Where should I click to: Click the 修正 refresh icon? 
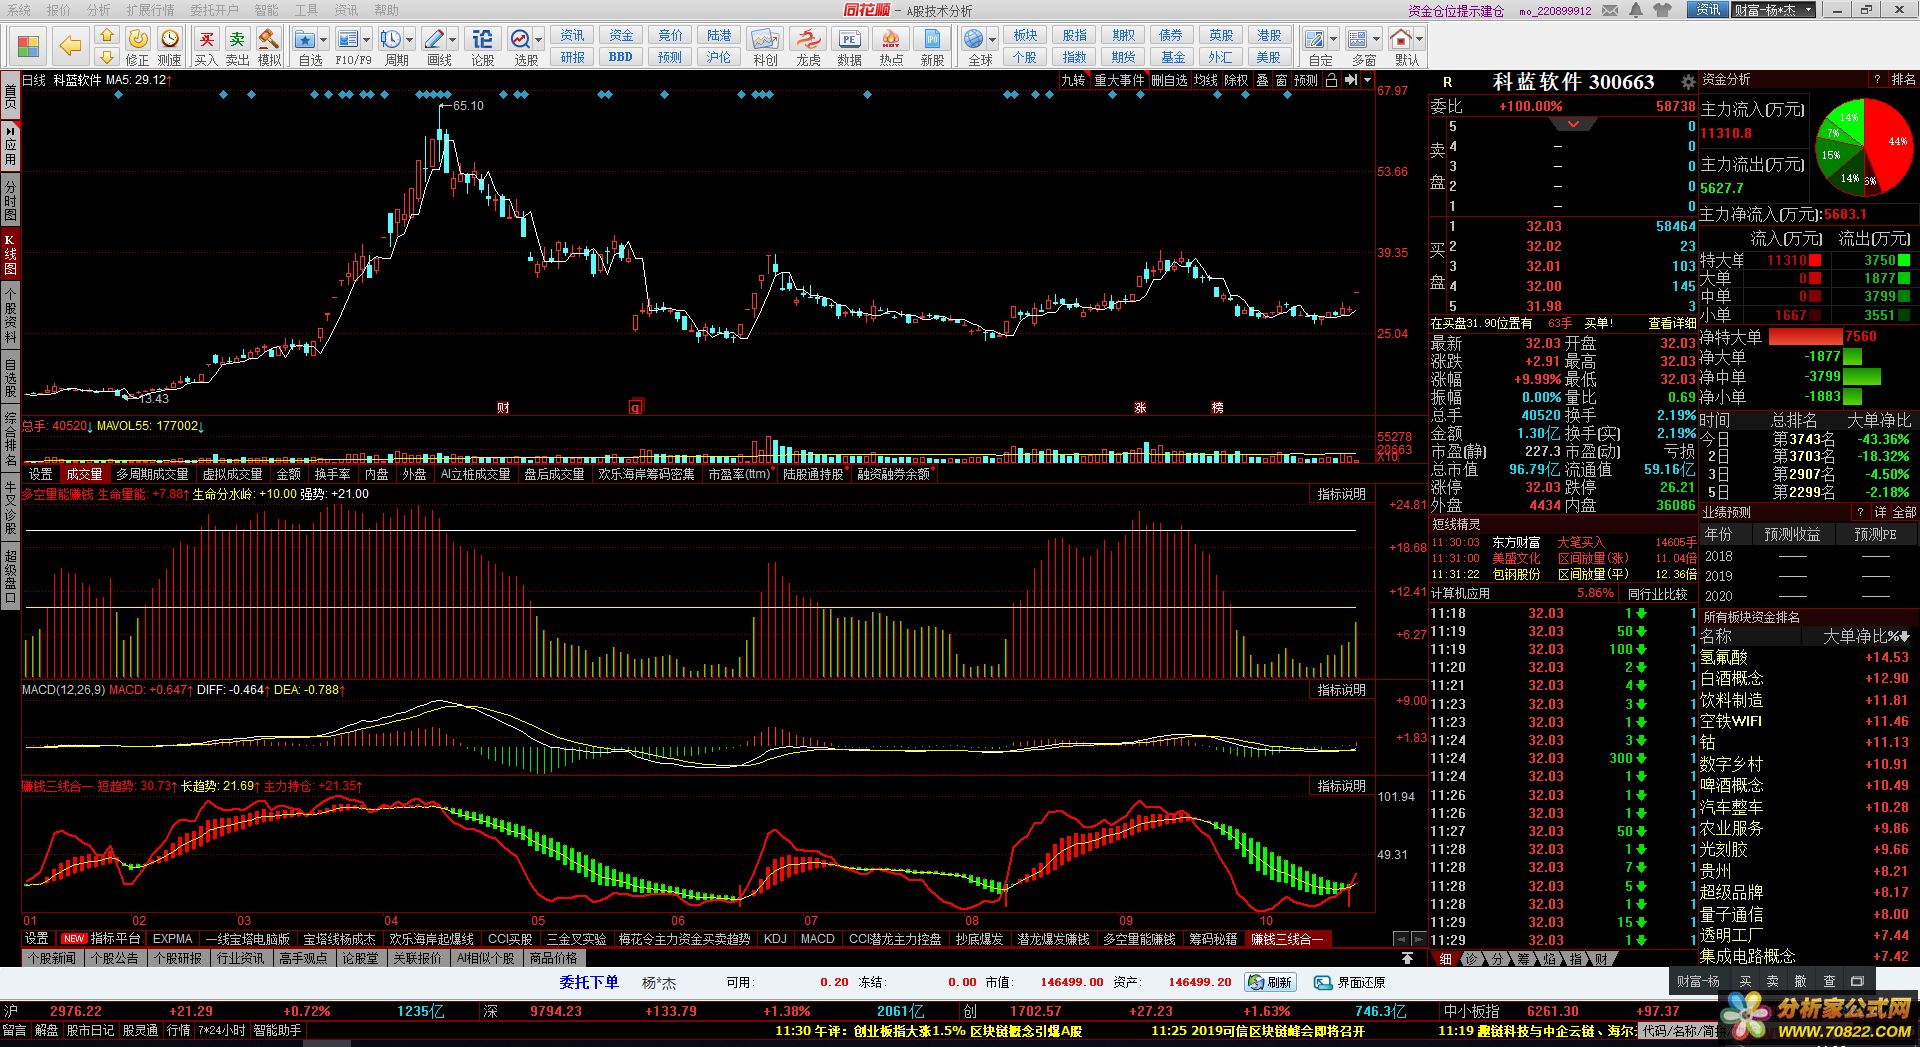[138, 39]
